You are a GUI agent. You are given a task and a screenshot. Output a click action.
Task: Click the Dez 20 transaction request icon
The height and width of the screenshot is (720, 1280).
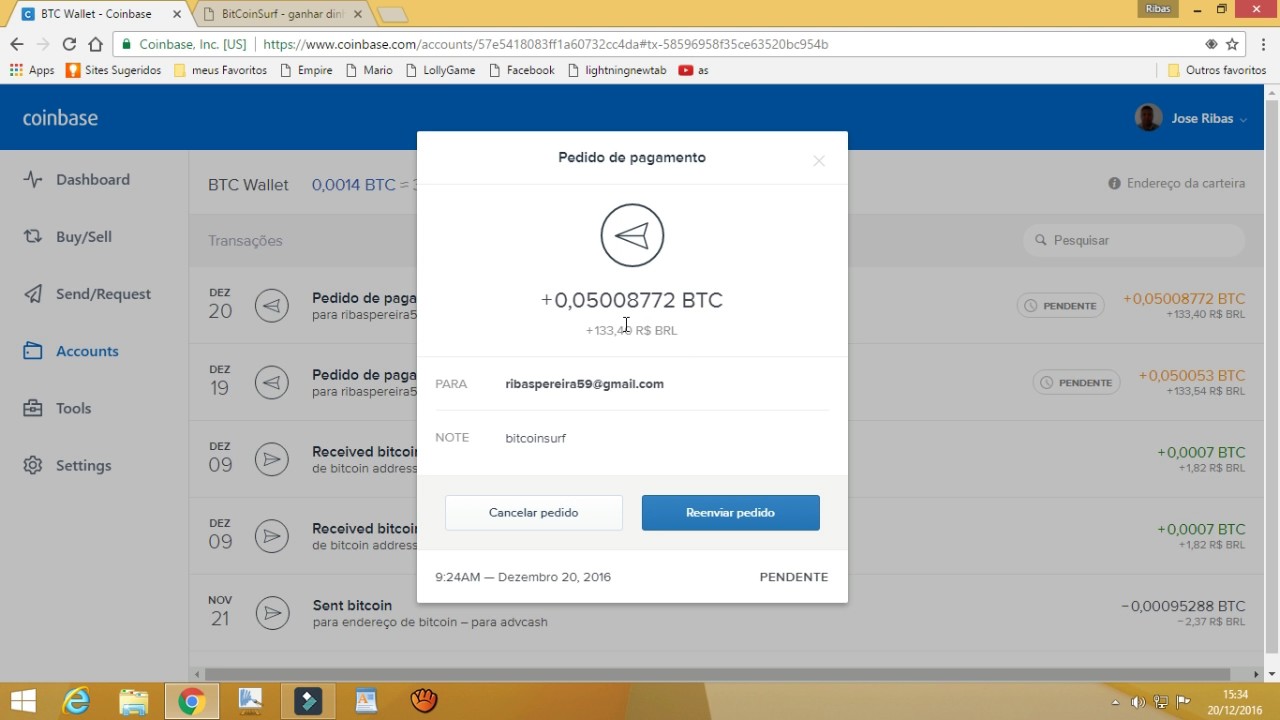(x=271, y=305)
